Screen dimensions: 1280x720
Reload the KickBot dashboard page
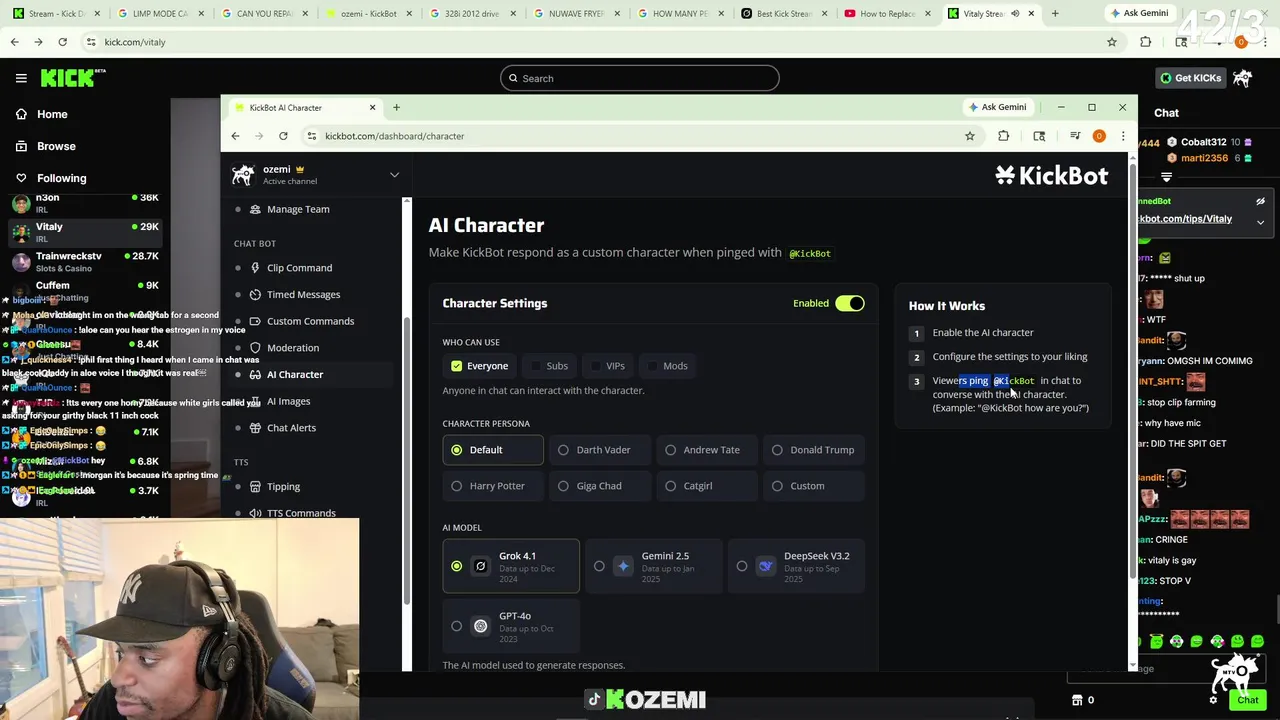click(x=283, y=136)
